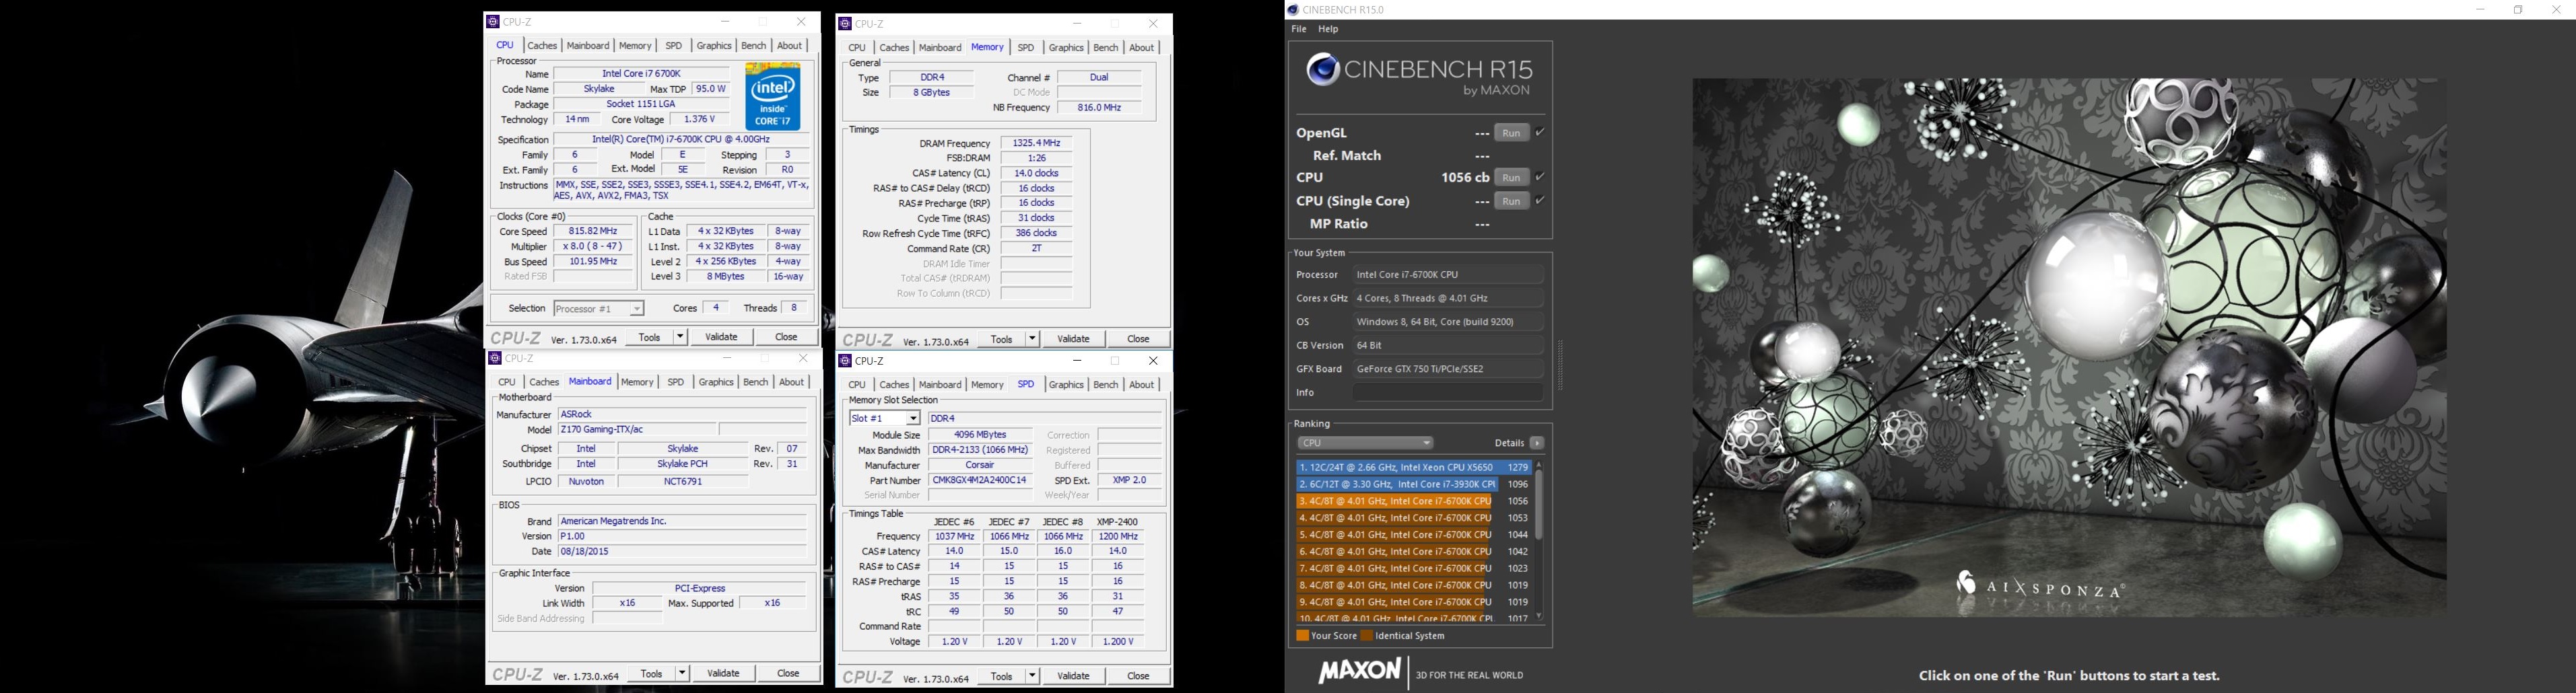Open Tools dropdown arrow in Mainboard window

[x=682, y=674]
